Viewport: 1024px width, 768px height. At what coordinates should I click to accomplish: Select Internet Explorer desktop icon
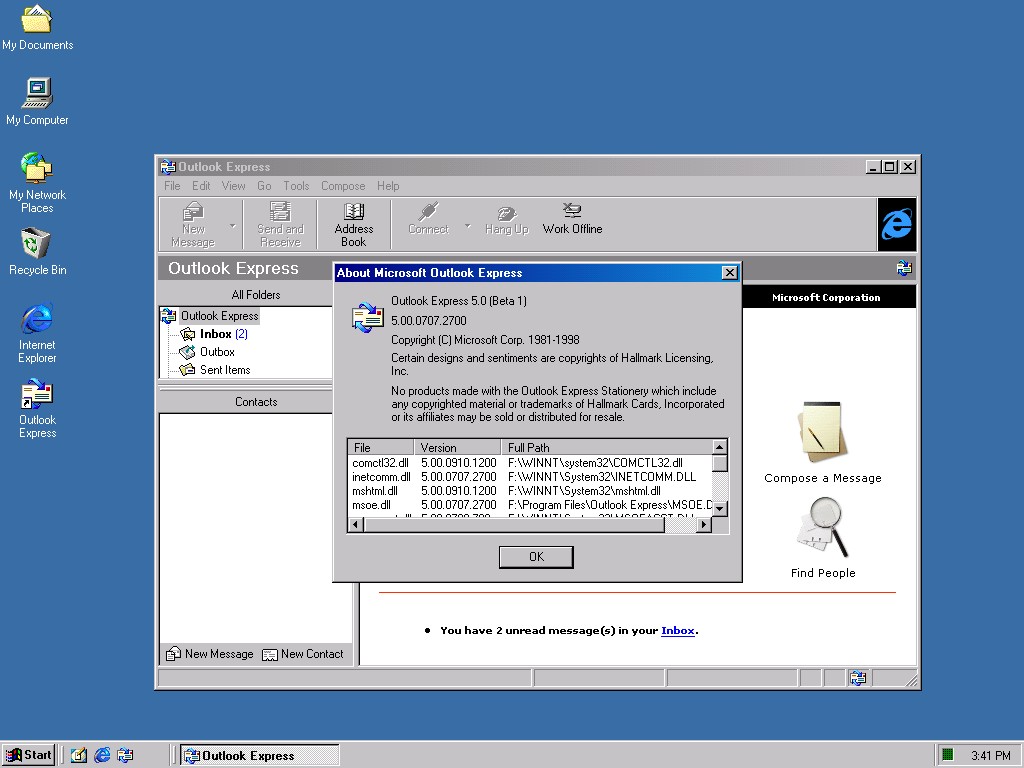37,333
